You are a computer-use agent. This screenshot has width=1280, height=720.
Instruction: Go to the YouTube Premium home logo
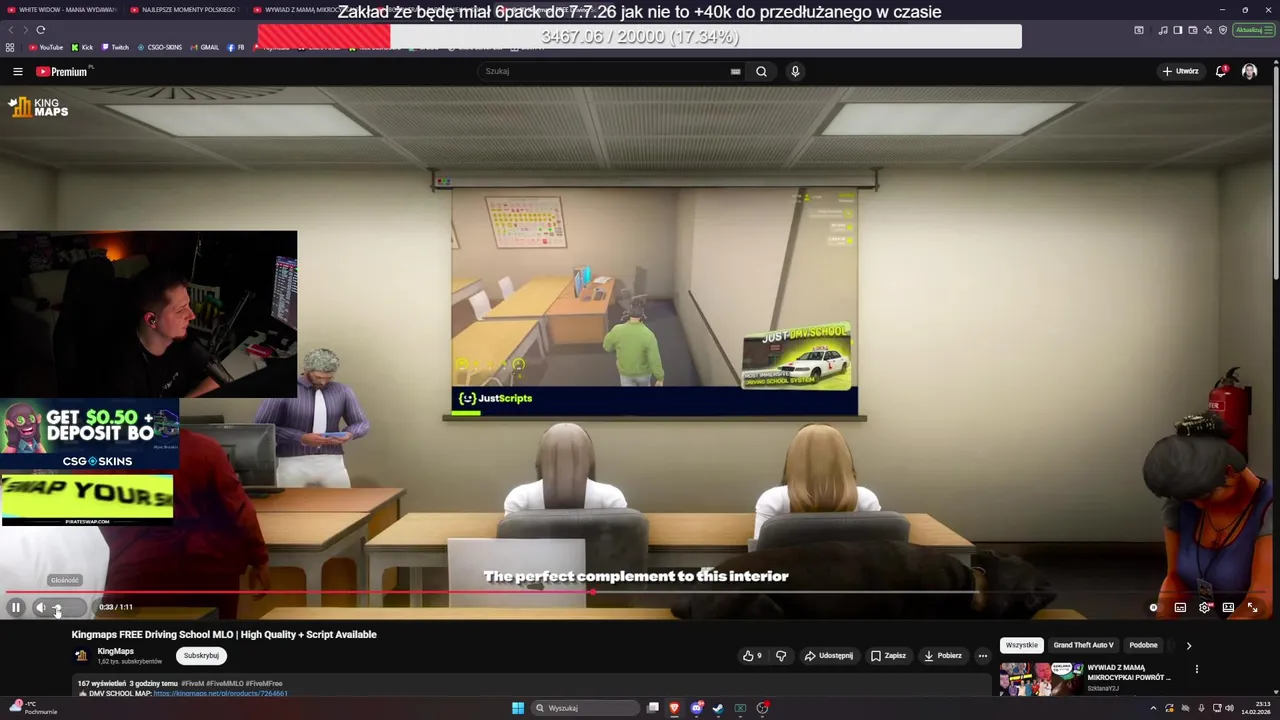click(x=62, y=71)
